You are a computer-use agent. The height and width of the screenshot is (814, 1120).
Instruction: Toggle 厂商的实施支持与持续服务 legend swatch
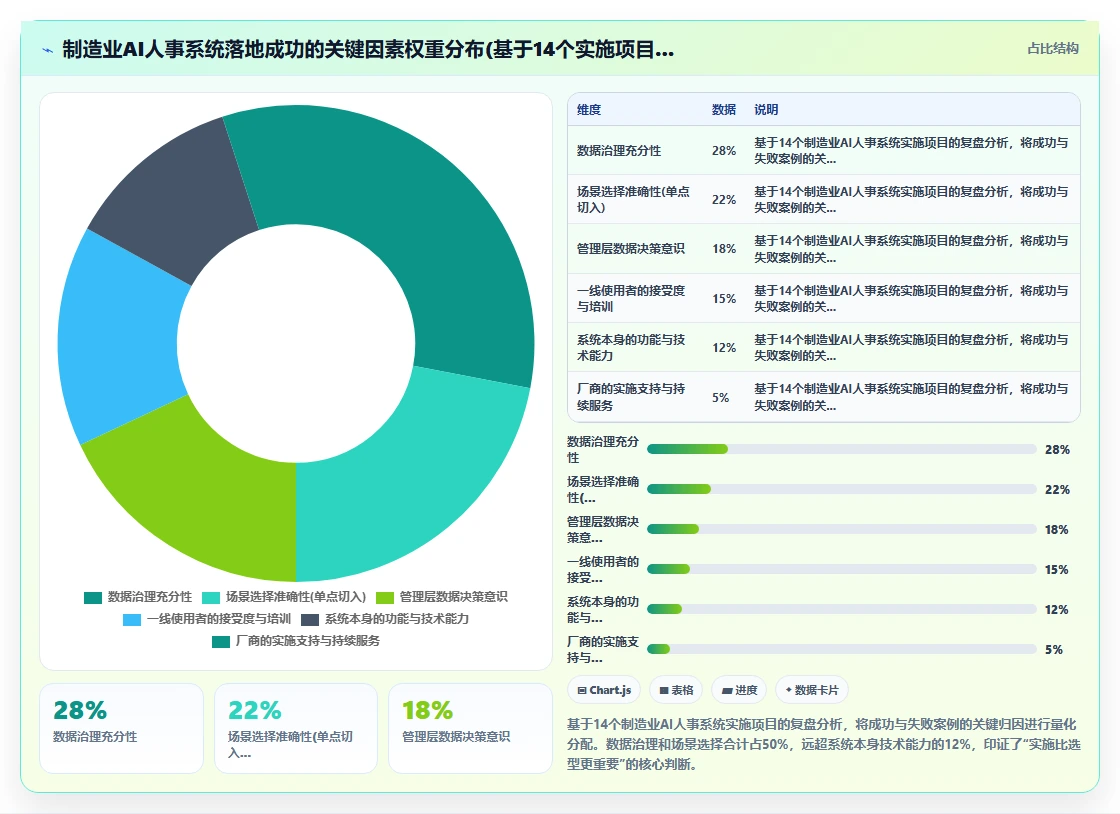[221, 642]
